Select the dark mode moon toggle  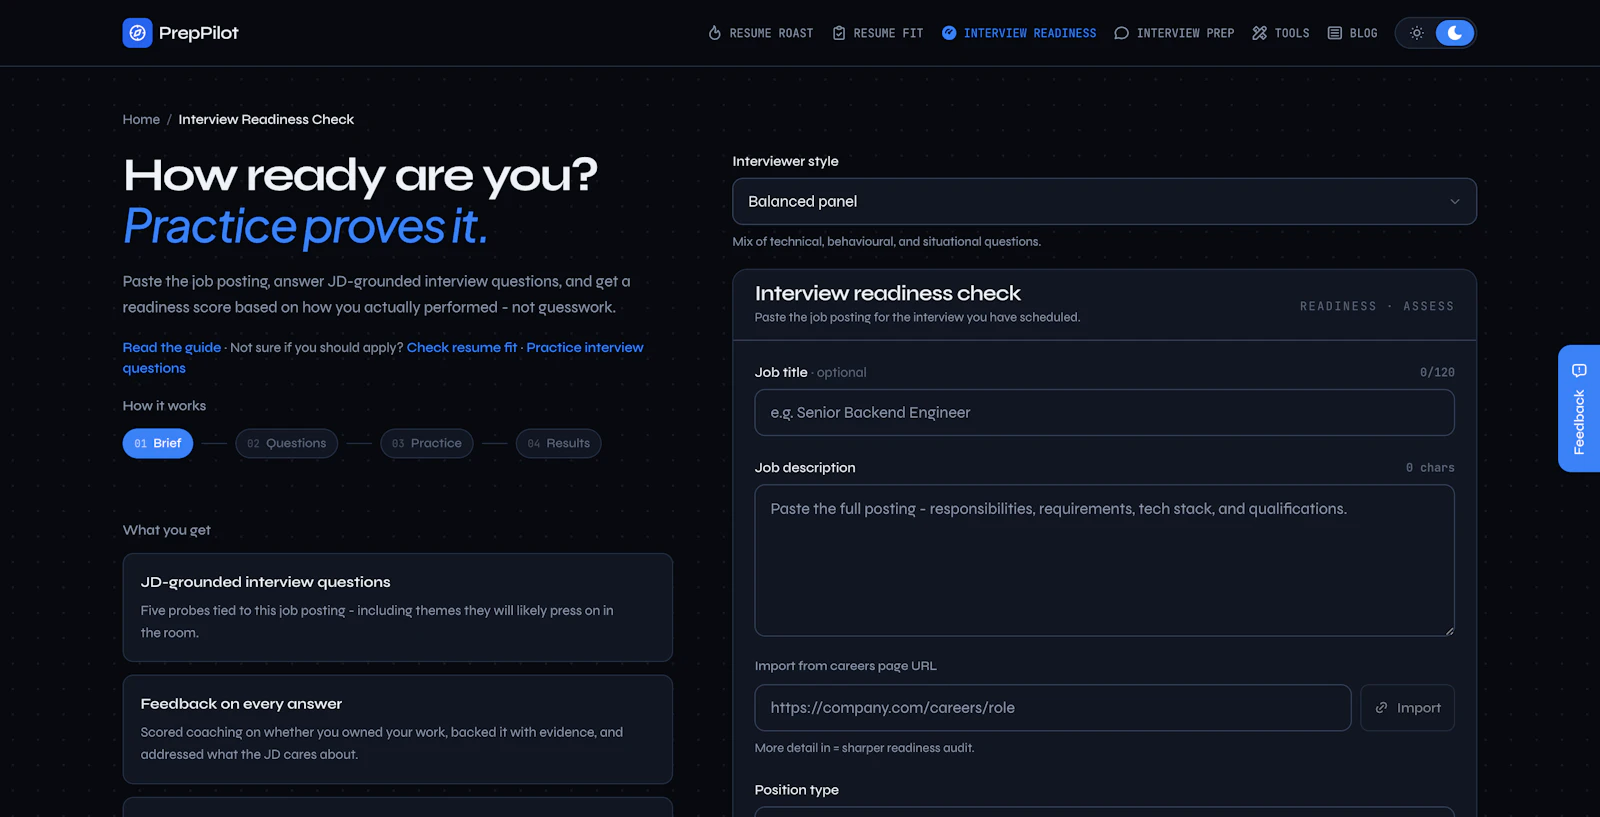1455,33
